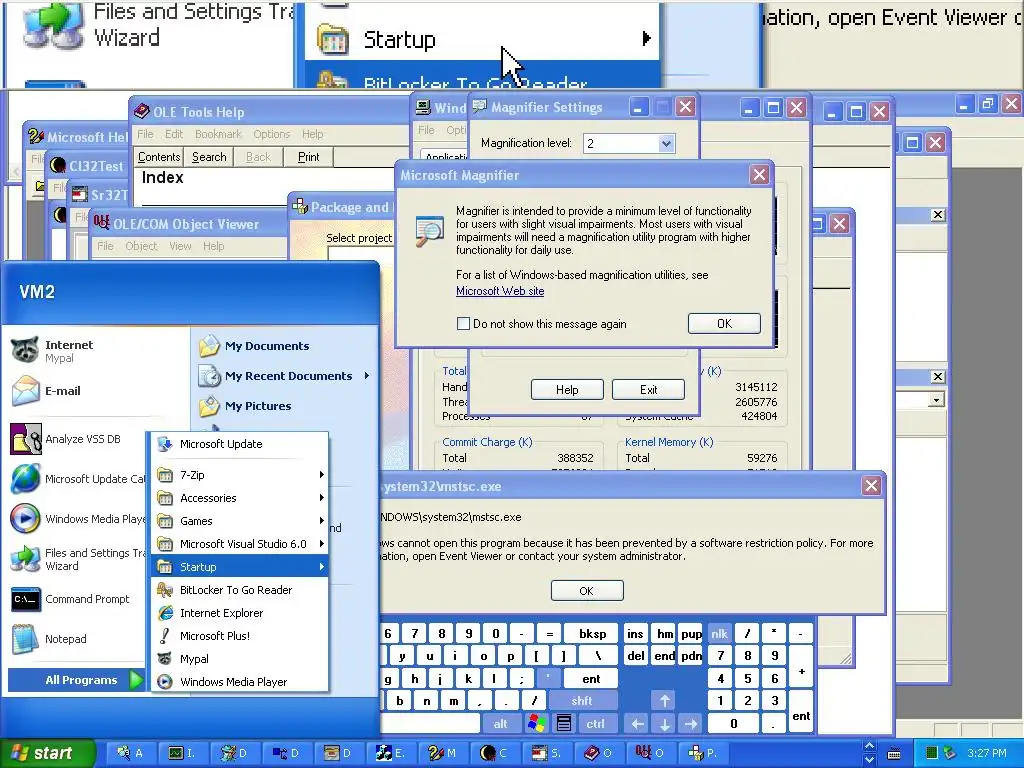Image resolution: width=1024 pixels, height=768 pixels.
Task: Toggle the alt key on On-Screen Keyboard
Action: pos(500,723)
